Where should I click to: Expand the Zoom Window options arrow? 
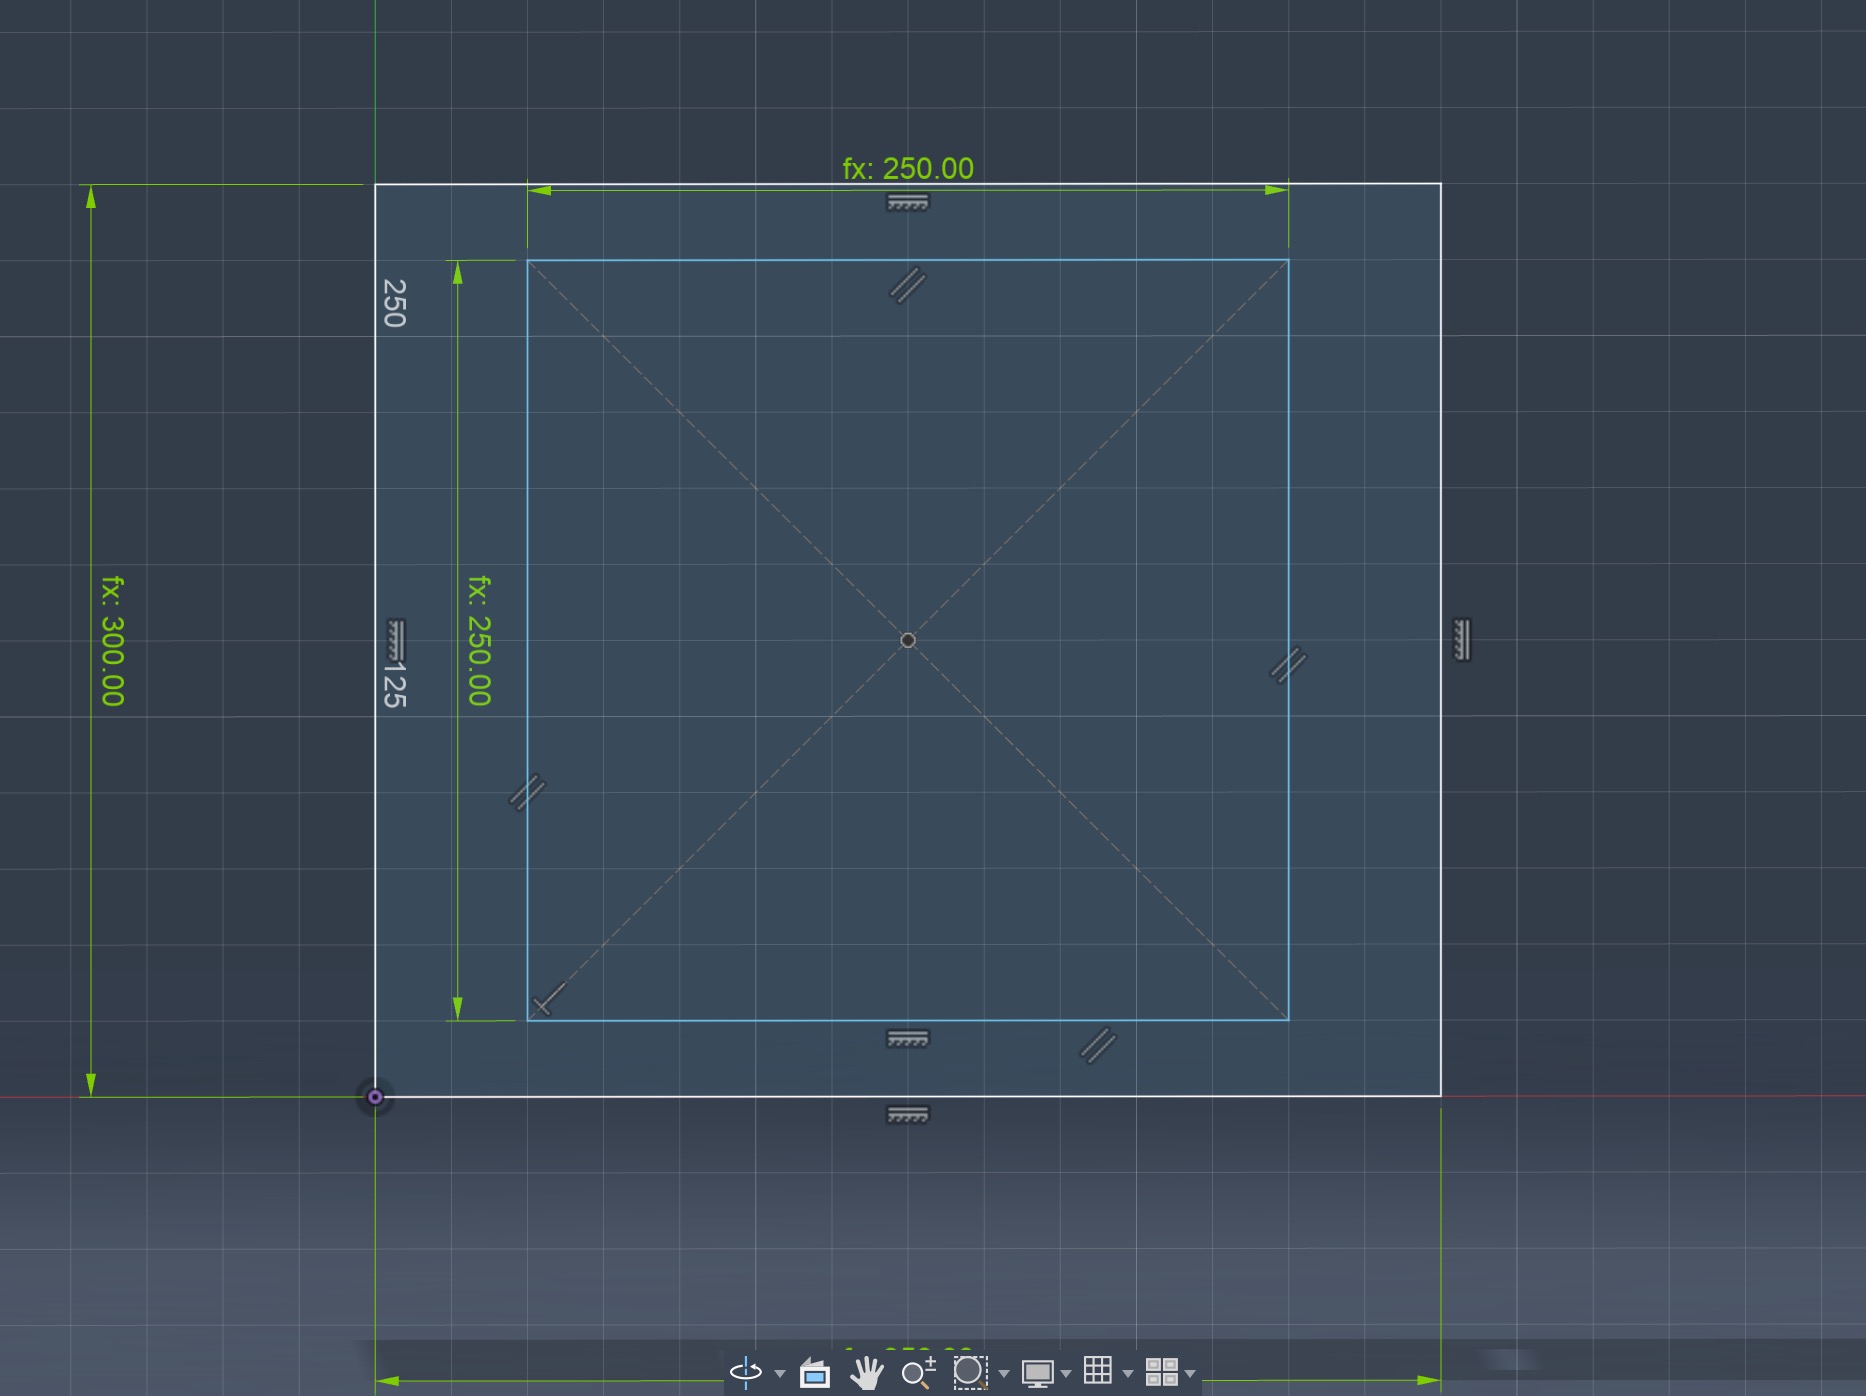pyautogui.click(x=1004, y=1374)
